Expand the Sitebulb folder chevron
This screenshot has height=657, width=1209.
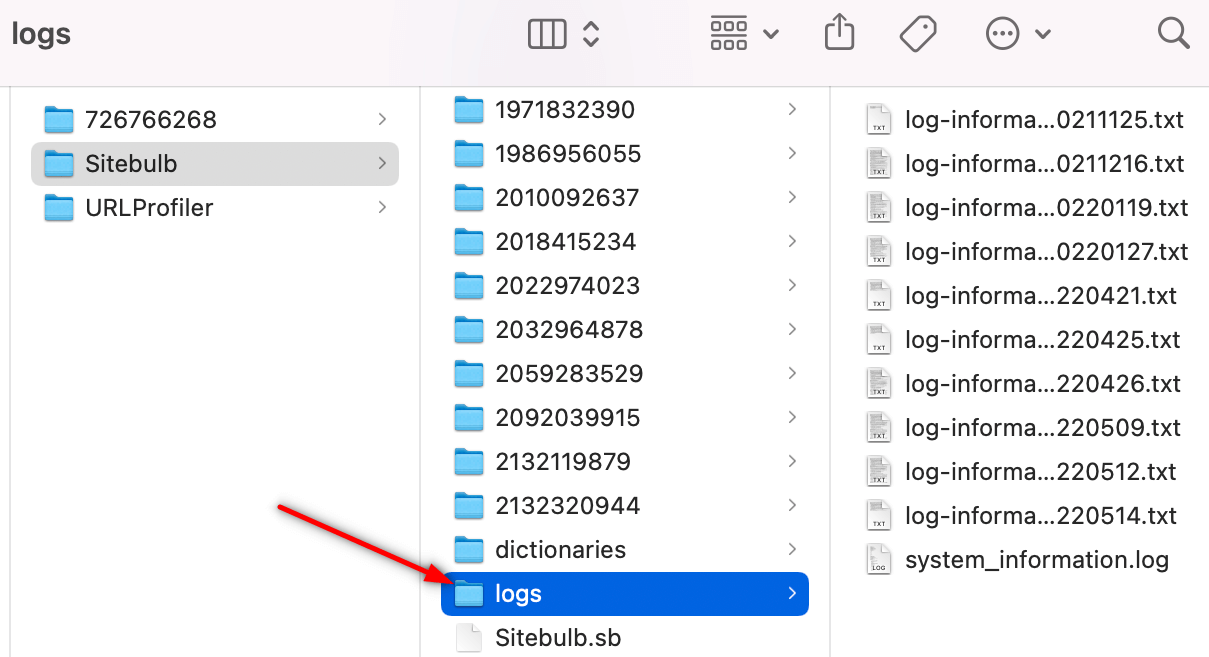pyautogui.click(x=382, y=163)
